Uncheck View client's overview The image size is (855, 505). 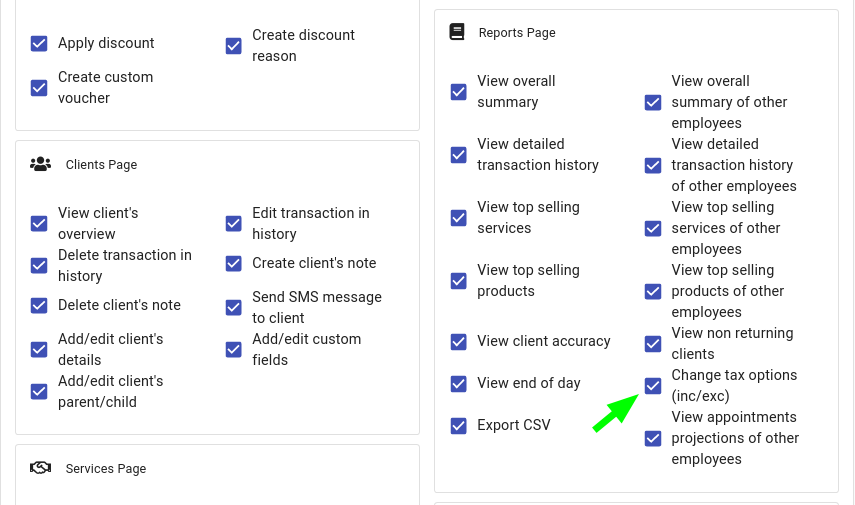tap(39, 223)
